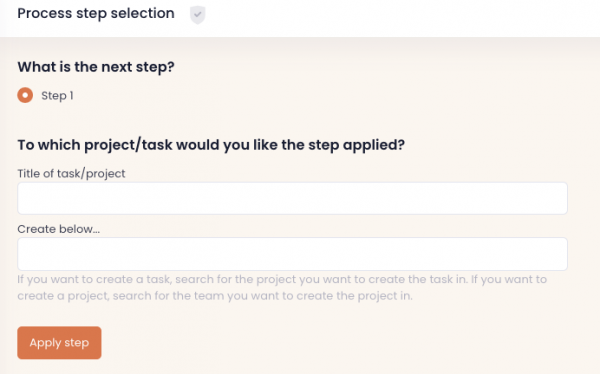Click the gray verification shield badge in header
600x374 pixels.
(x=197, y=15)
